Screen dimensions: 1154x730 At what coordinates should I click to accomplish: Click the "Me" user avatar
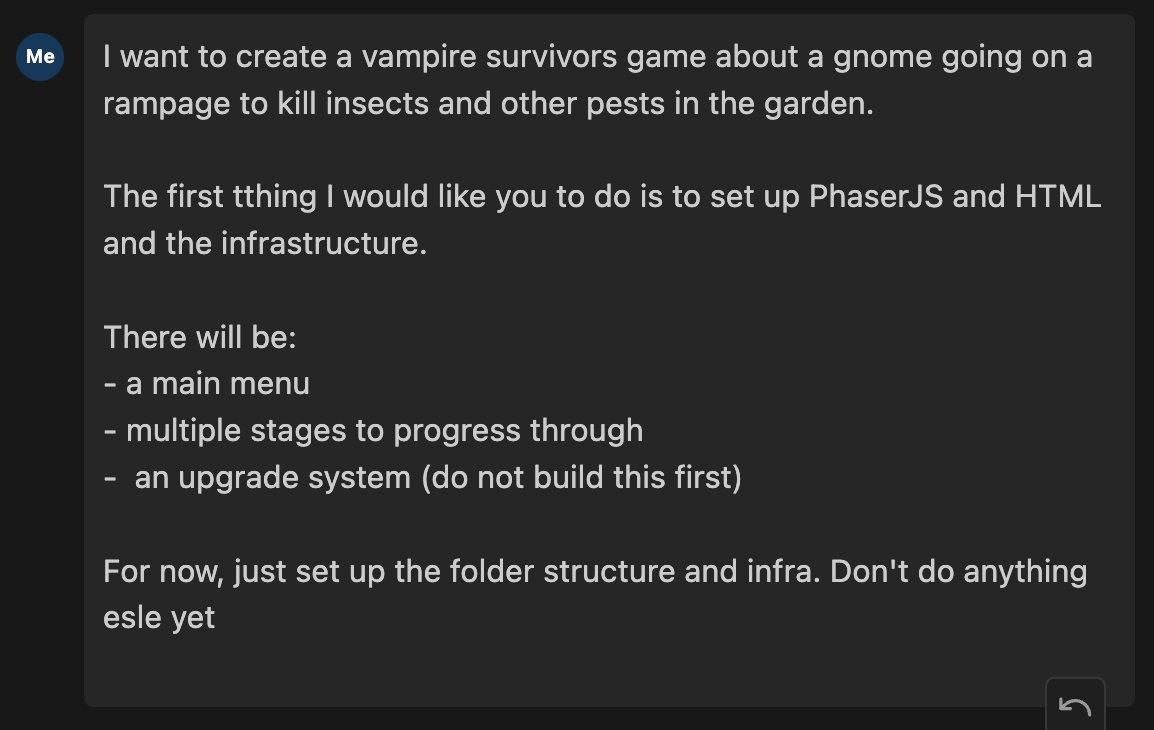(40, 57)
